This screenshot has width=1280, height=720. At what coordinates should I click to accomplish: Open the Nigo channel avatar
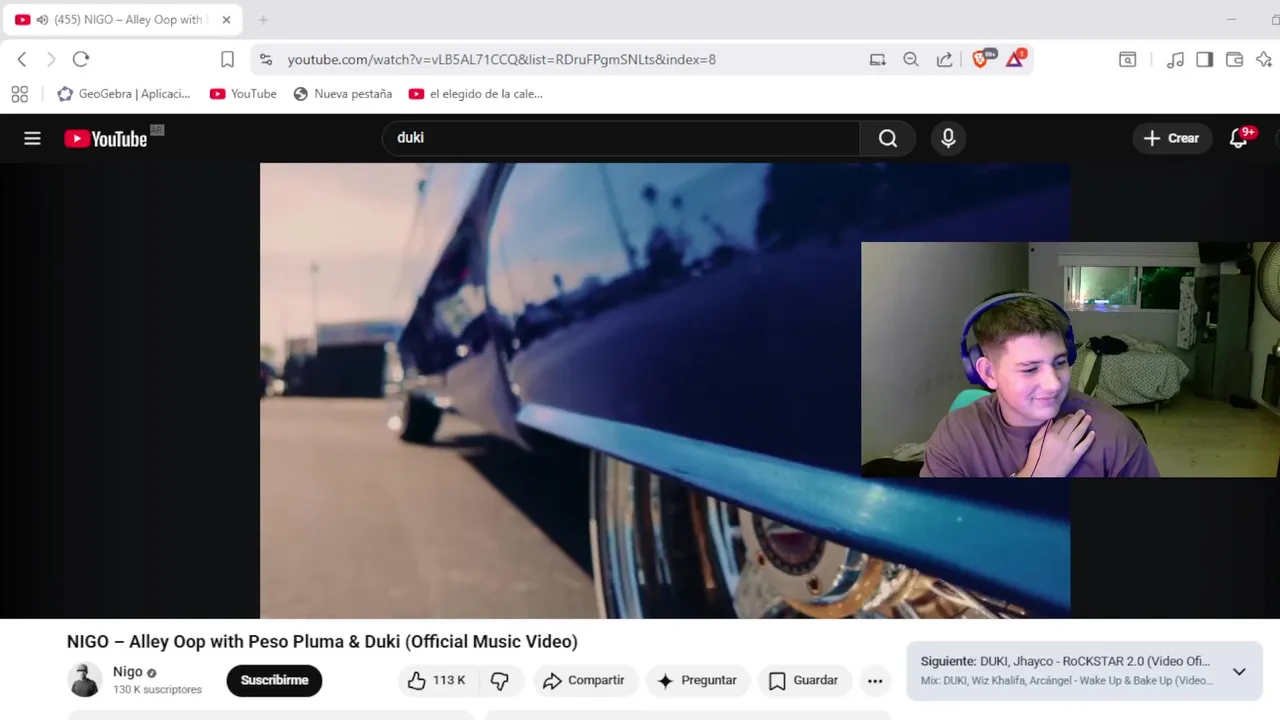tap(85, 680)
